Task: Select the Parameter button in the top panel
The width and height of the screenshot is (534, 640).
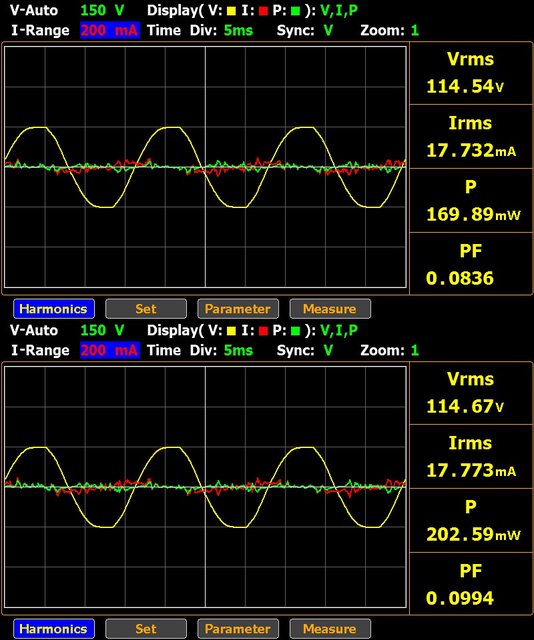Action: coord(238,309)
